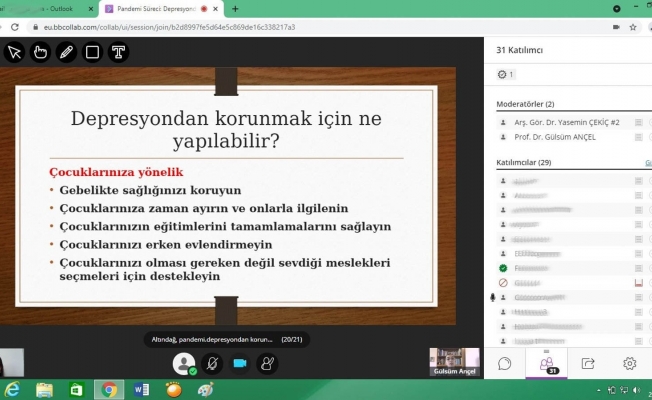Select the arrow pointer tool
The height and width of the screenshot is (400, 652).
[14, 52]
